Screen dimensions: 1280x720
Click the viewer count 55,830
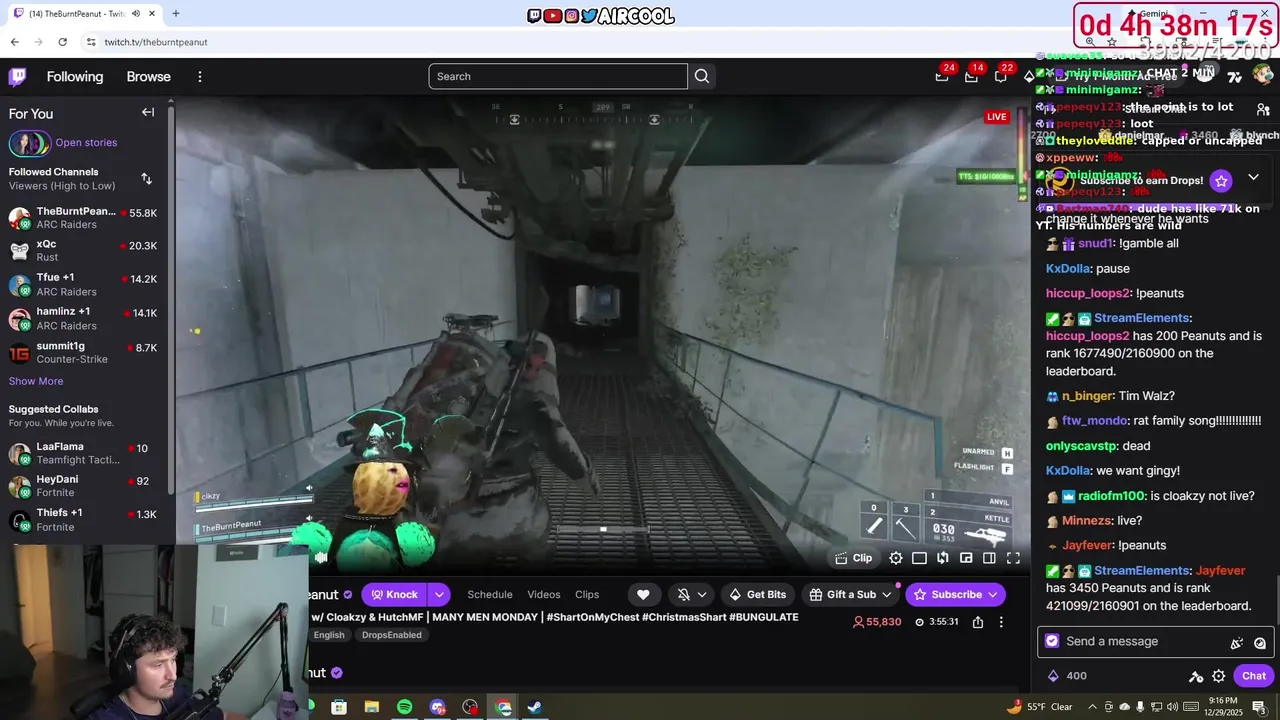877,622
